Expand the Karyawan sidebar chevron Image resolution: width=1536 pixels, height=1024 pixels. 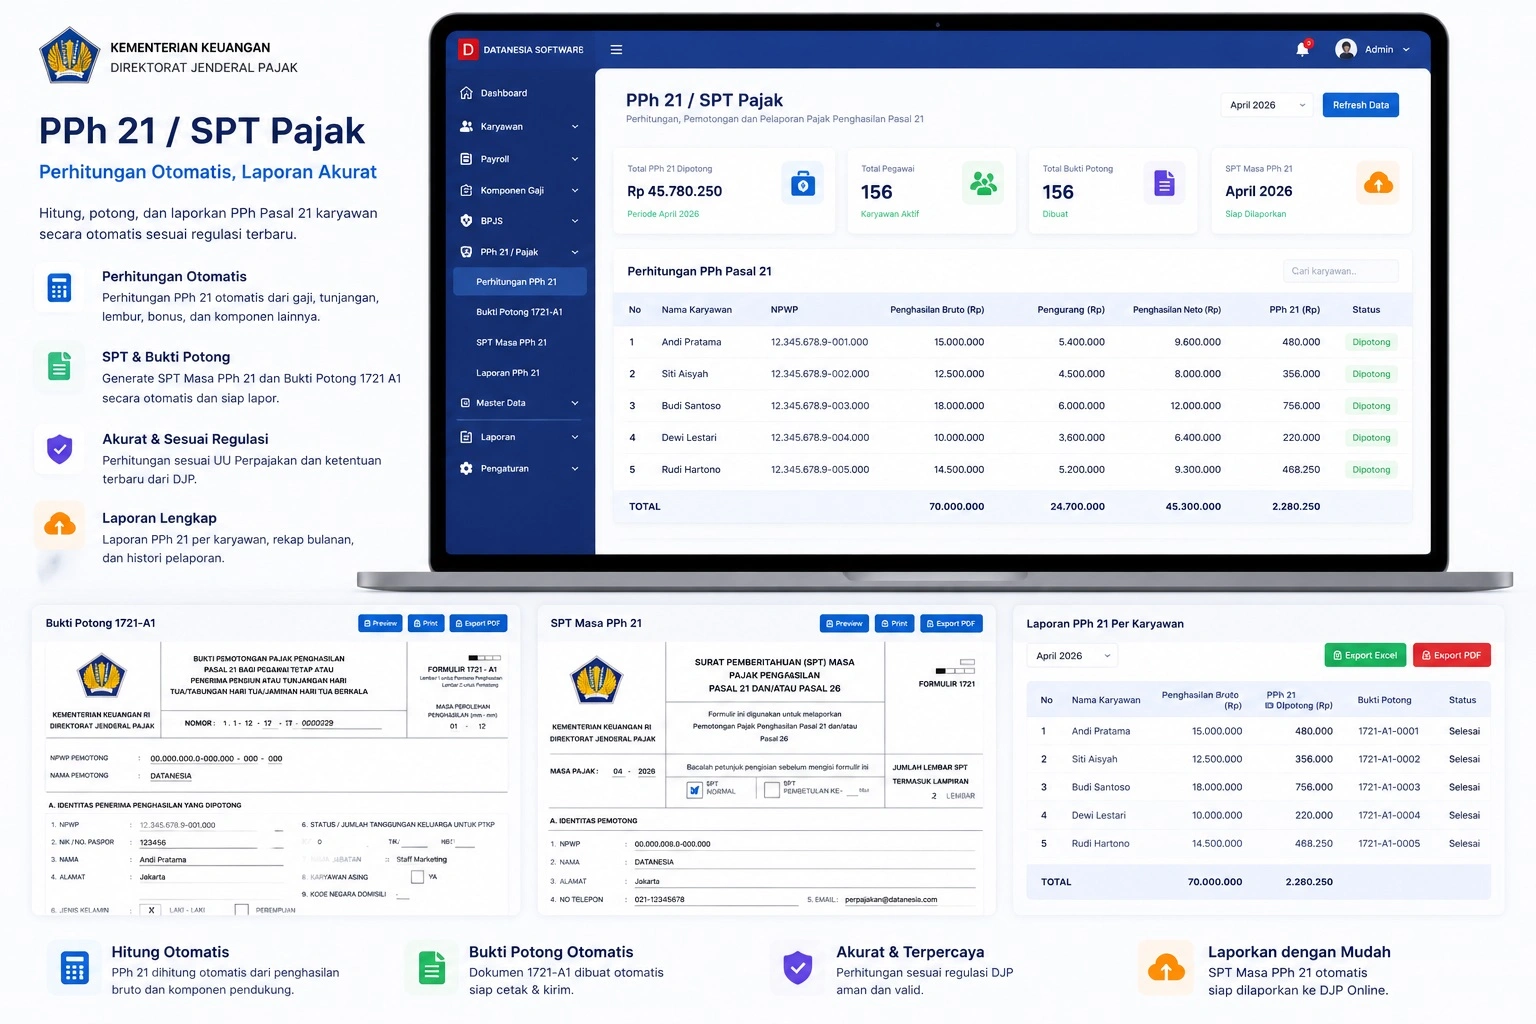click(575, 127)
